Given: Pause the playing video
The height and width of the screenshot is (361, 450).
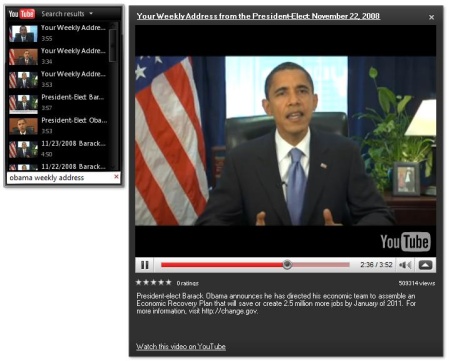Looking at the screenshot, I should click(145, 265).
